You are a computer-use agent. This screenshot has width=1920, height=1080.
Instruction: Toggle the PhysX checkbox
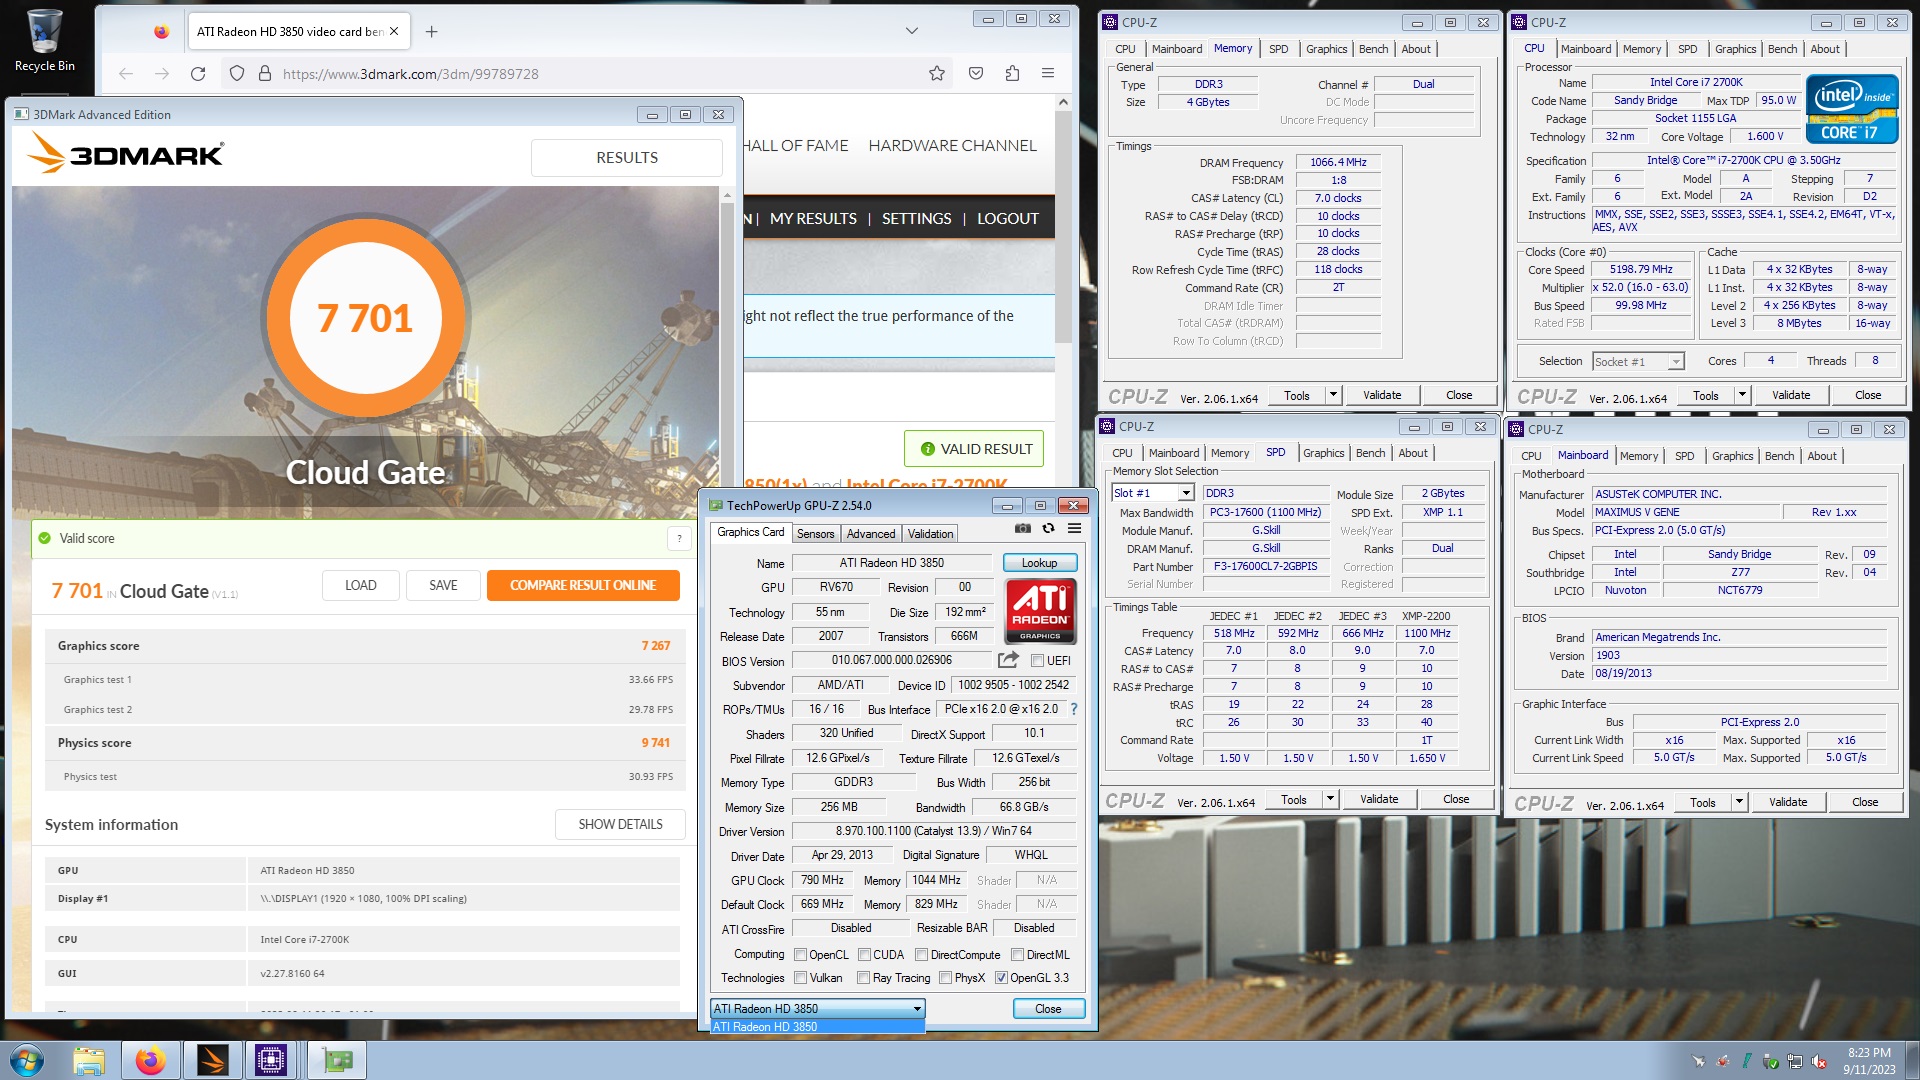pos(945,978)
